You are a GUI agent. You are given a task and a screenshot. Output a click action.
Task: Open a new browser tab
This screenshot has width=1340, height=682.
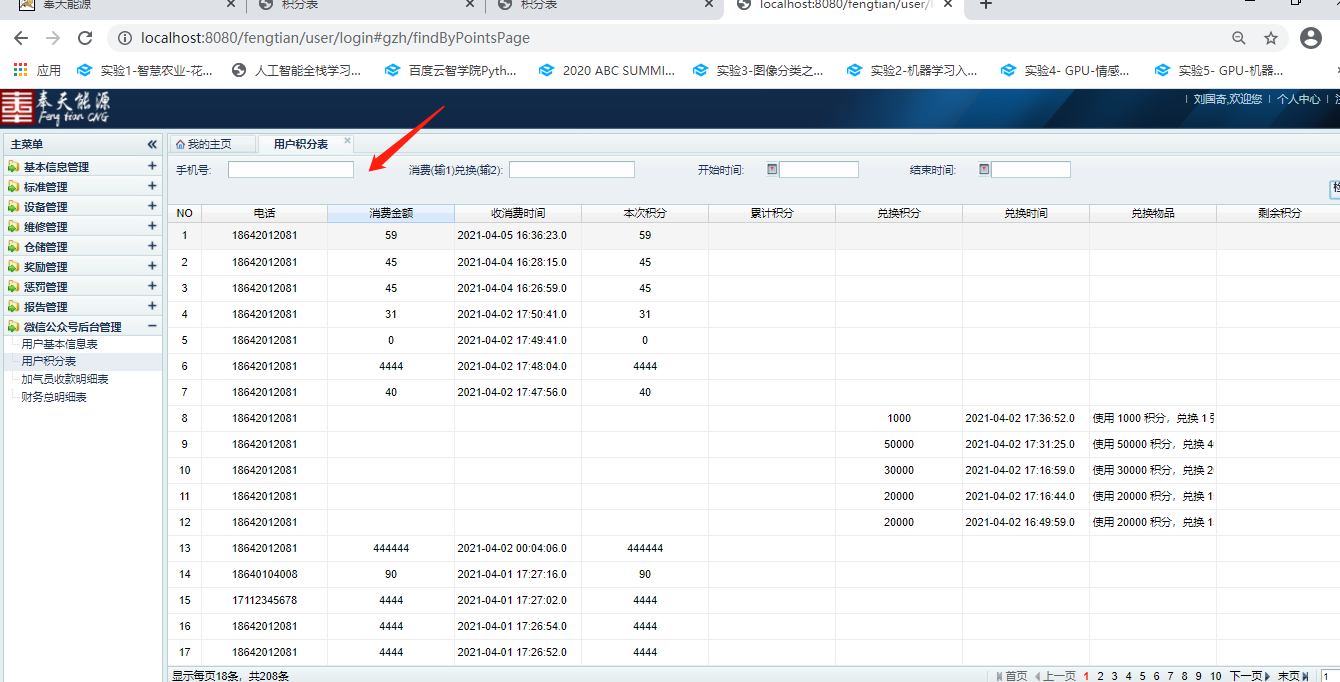pos(985,5)
